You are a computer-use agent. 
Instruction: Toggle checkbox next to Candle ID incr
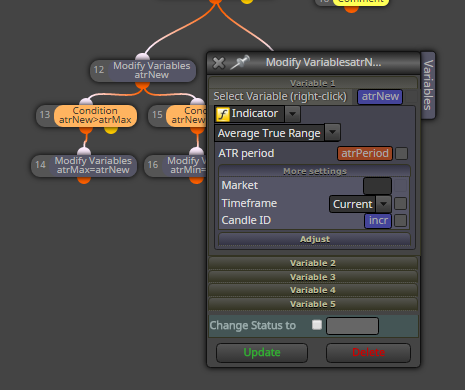[x=400, y=220]
